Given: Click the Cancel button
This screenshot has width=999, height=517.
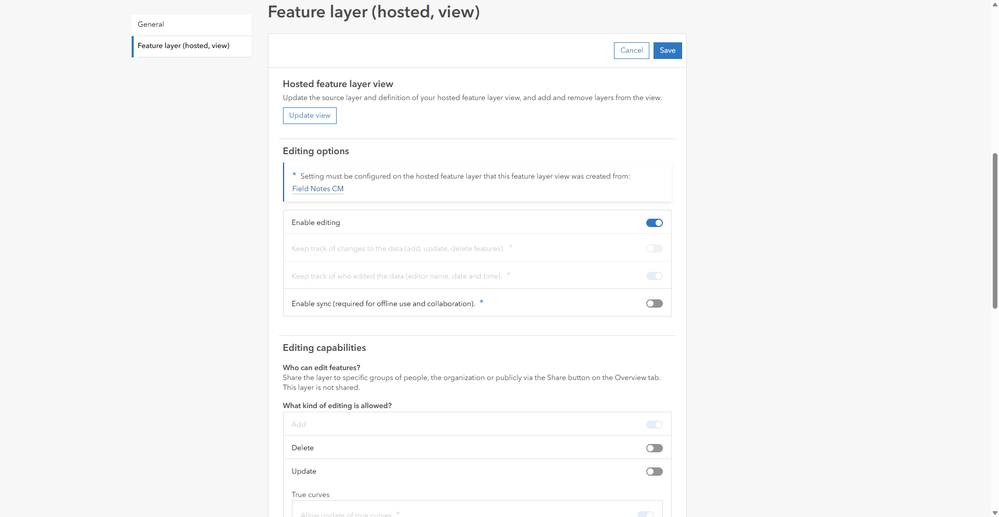Looking at the screenshot, I should [x=631, y=50].
